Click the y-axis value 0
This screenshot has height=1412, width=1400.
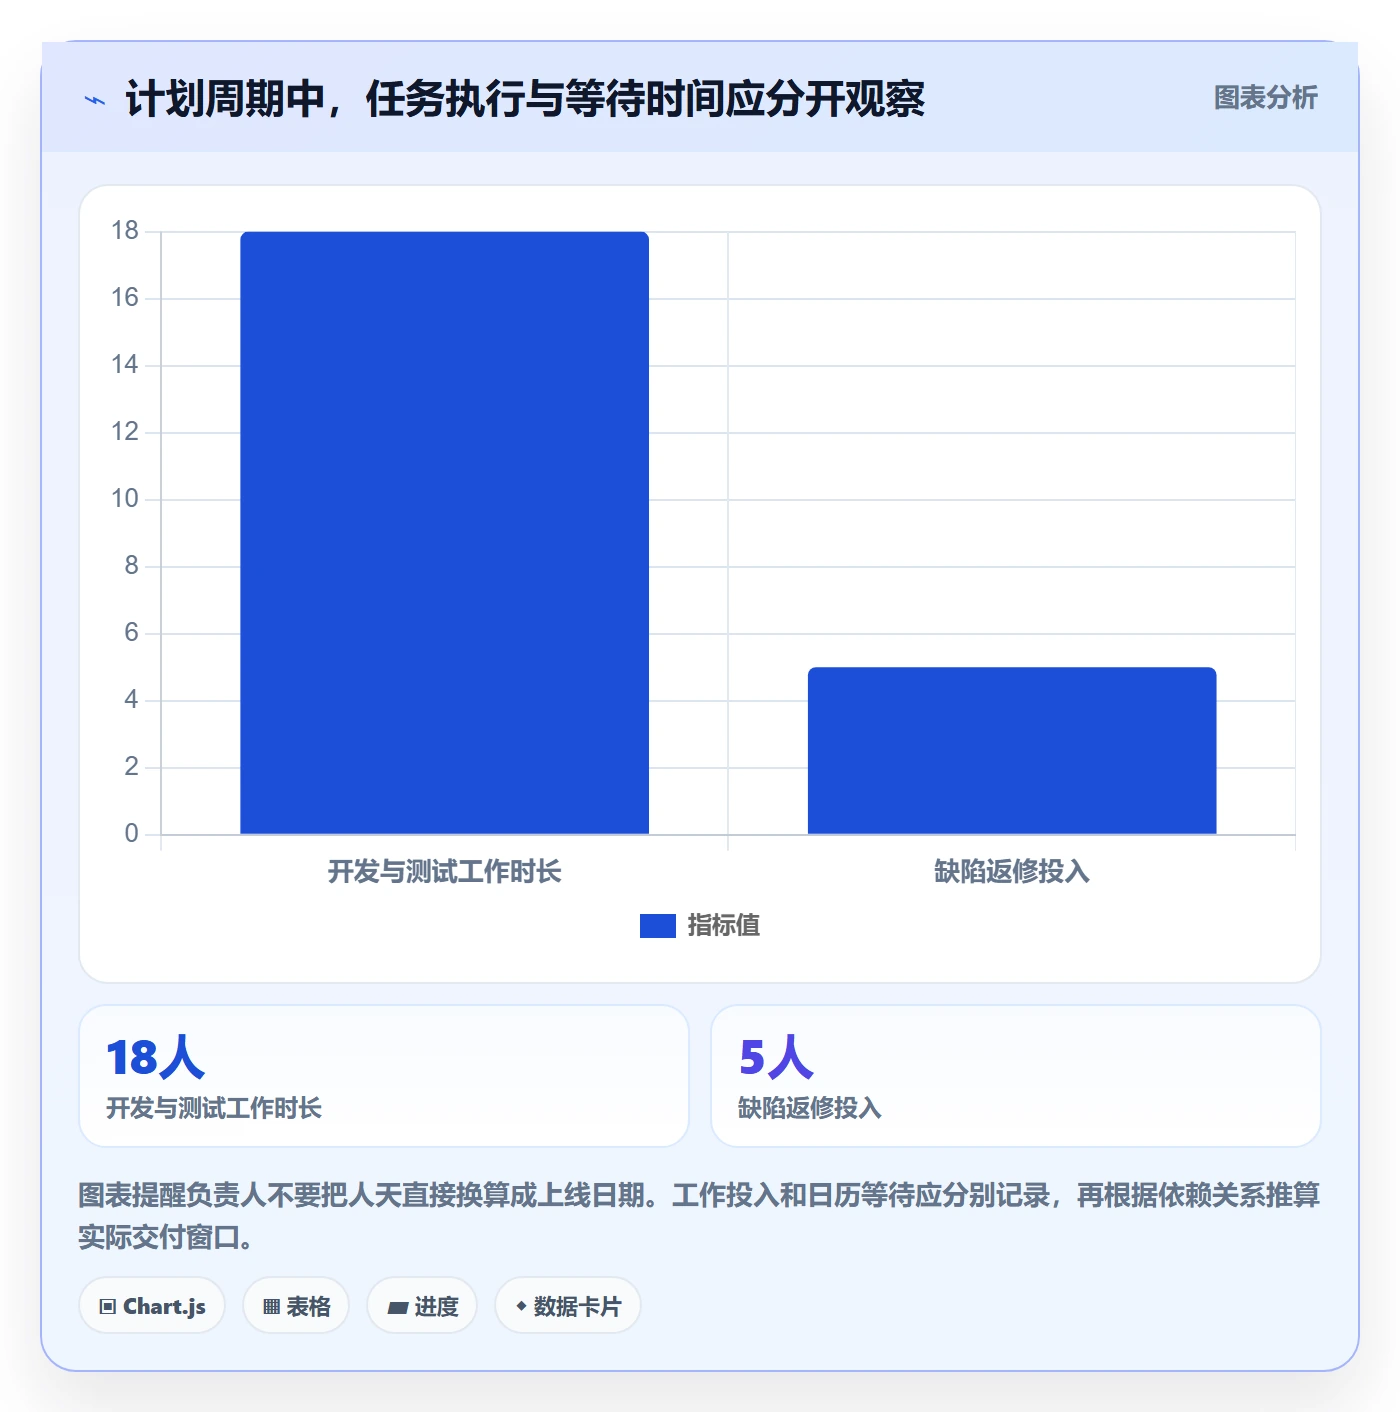[x=131, y=834]
